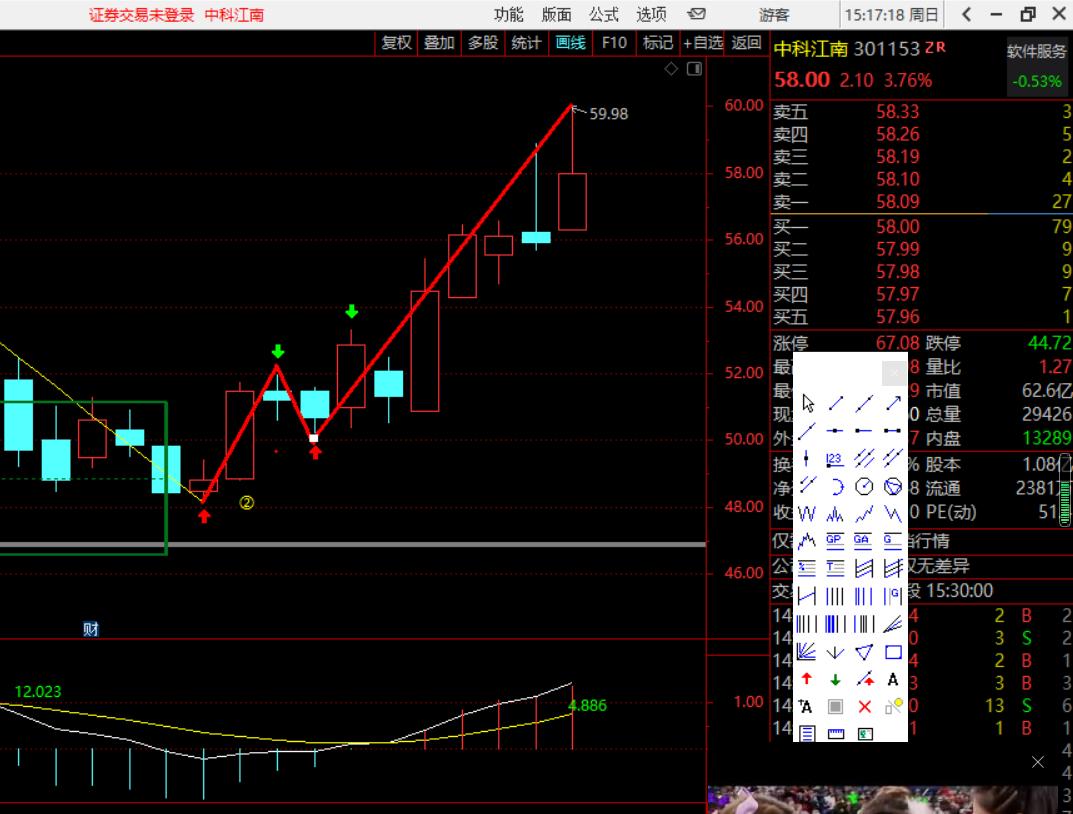
Task: Click the ruler measurement tool icon
Action: point(835,734)
